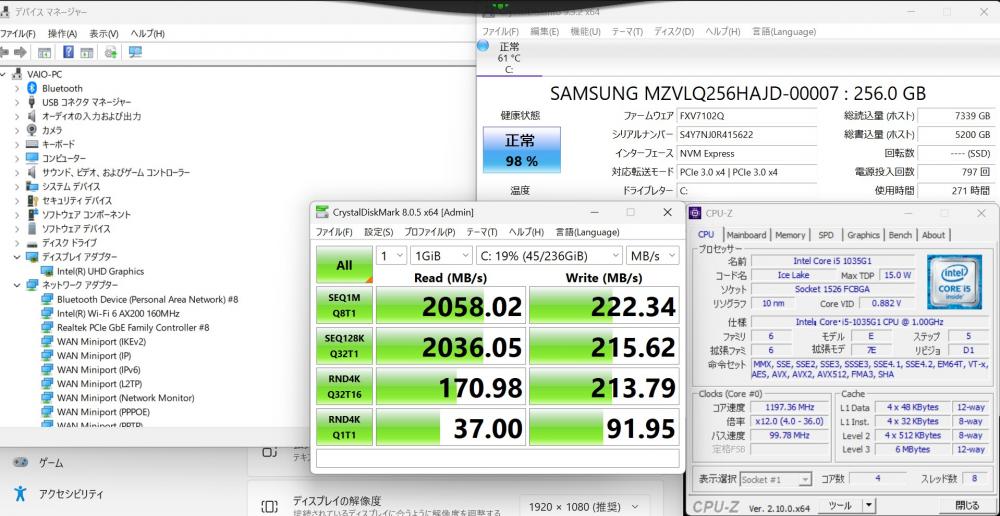The width and height of the screenshot is (1000, 516).
Task: Run the RND4K Q32T16 test button
Action: [x=344, y=386]
